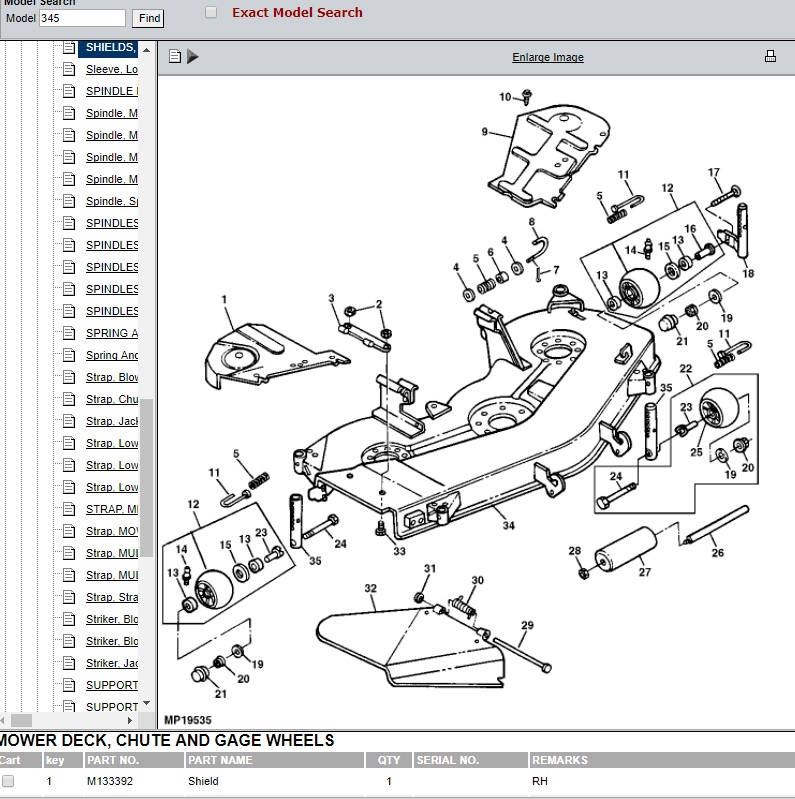Click the Model search text field
Viewport: 795px width, 799px height.
[x=82, y=18]
